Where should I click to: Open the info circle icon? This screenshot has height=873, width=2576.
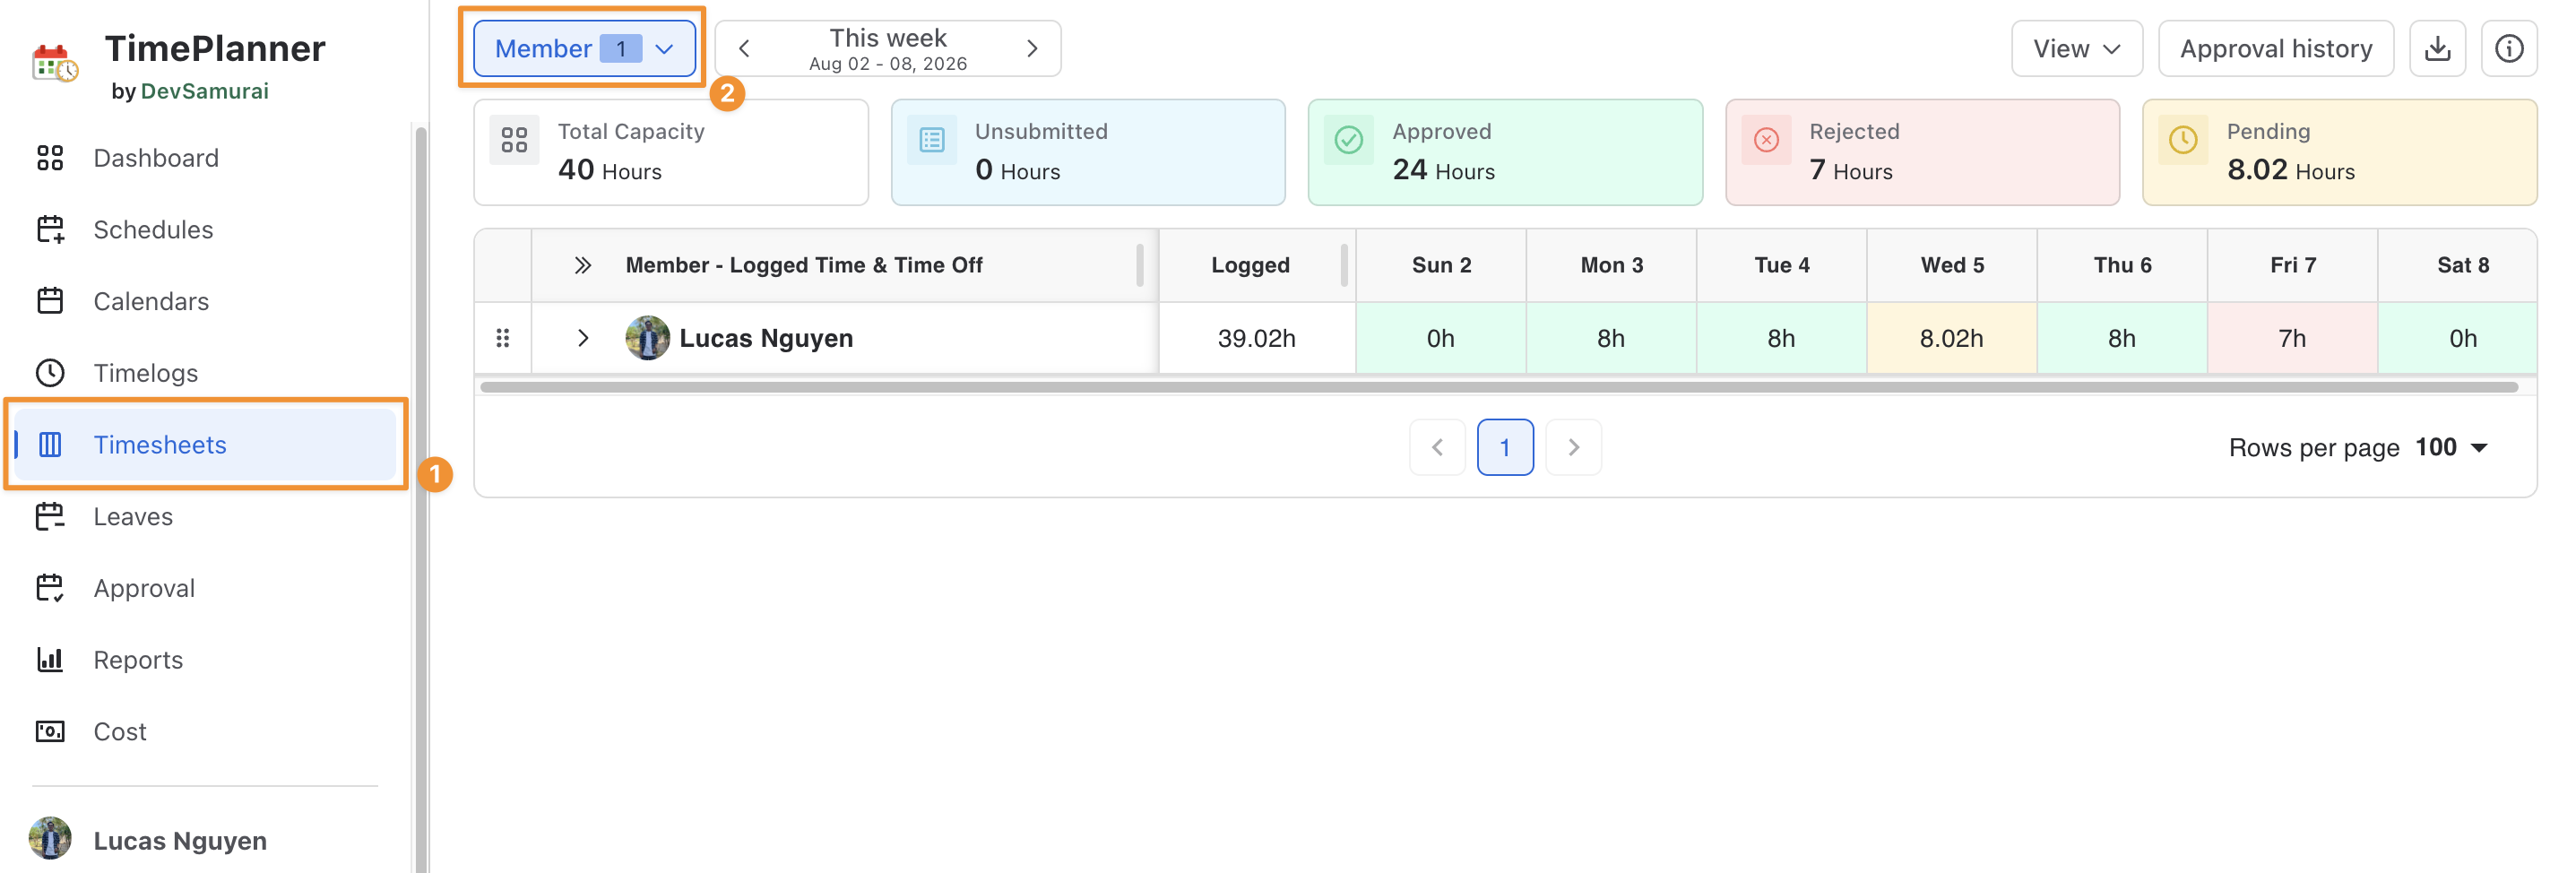(x=2508, y=48)
